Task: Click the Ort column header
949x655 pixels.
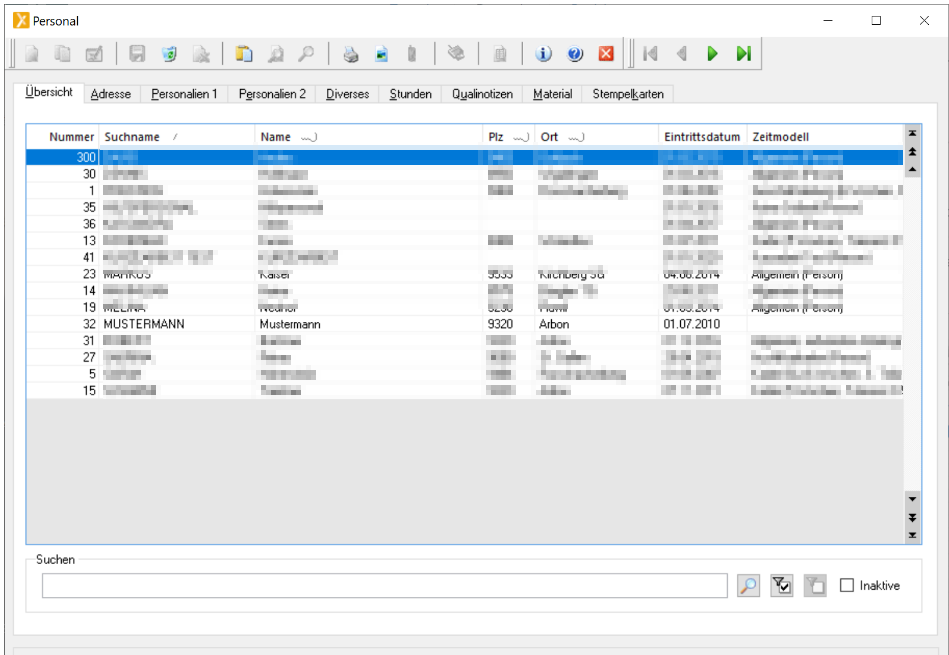Action: tap(550, 136)
